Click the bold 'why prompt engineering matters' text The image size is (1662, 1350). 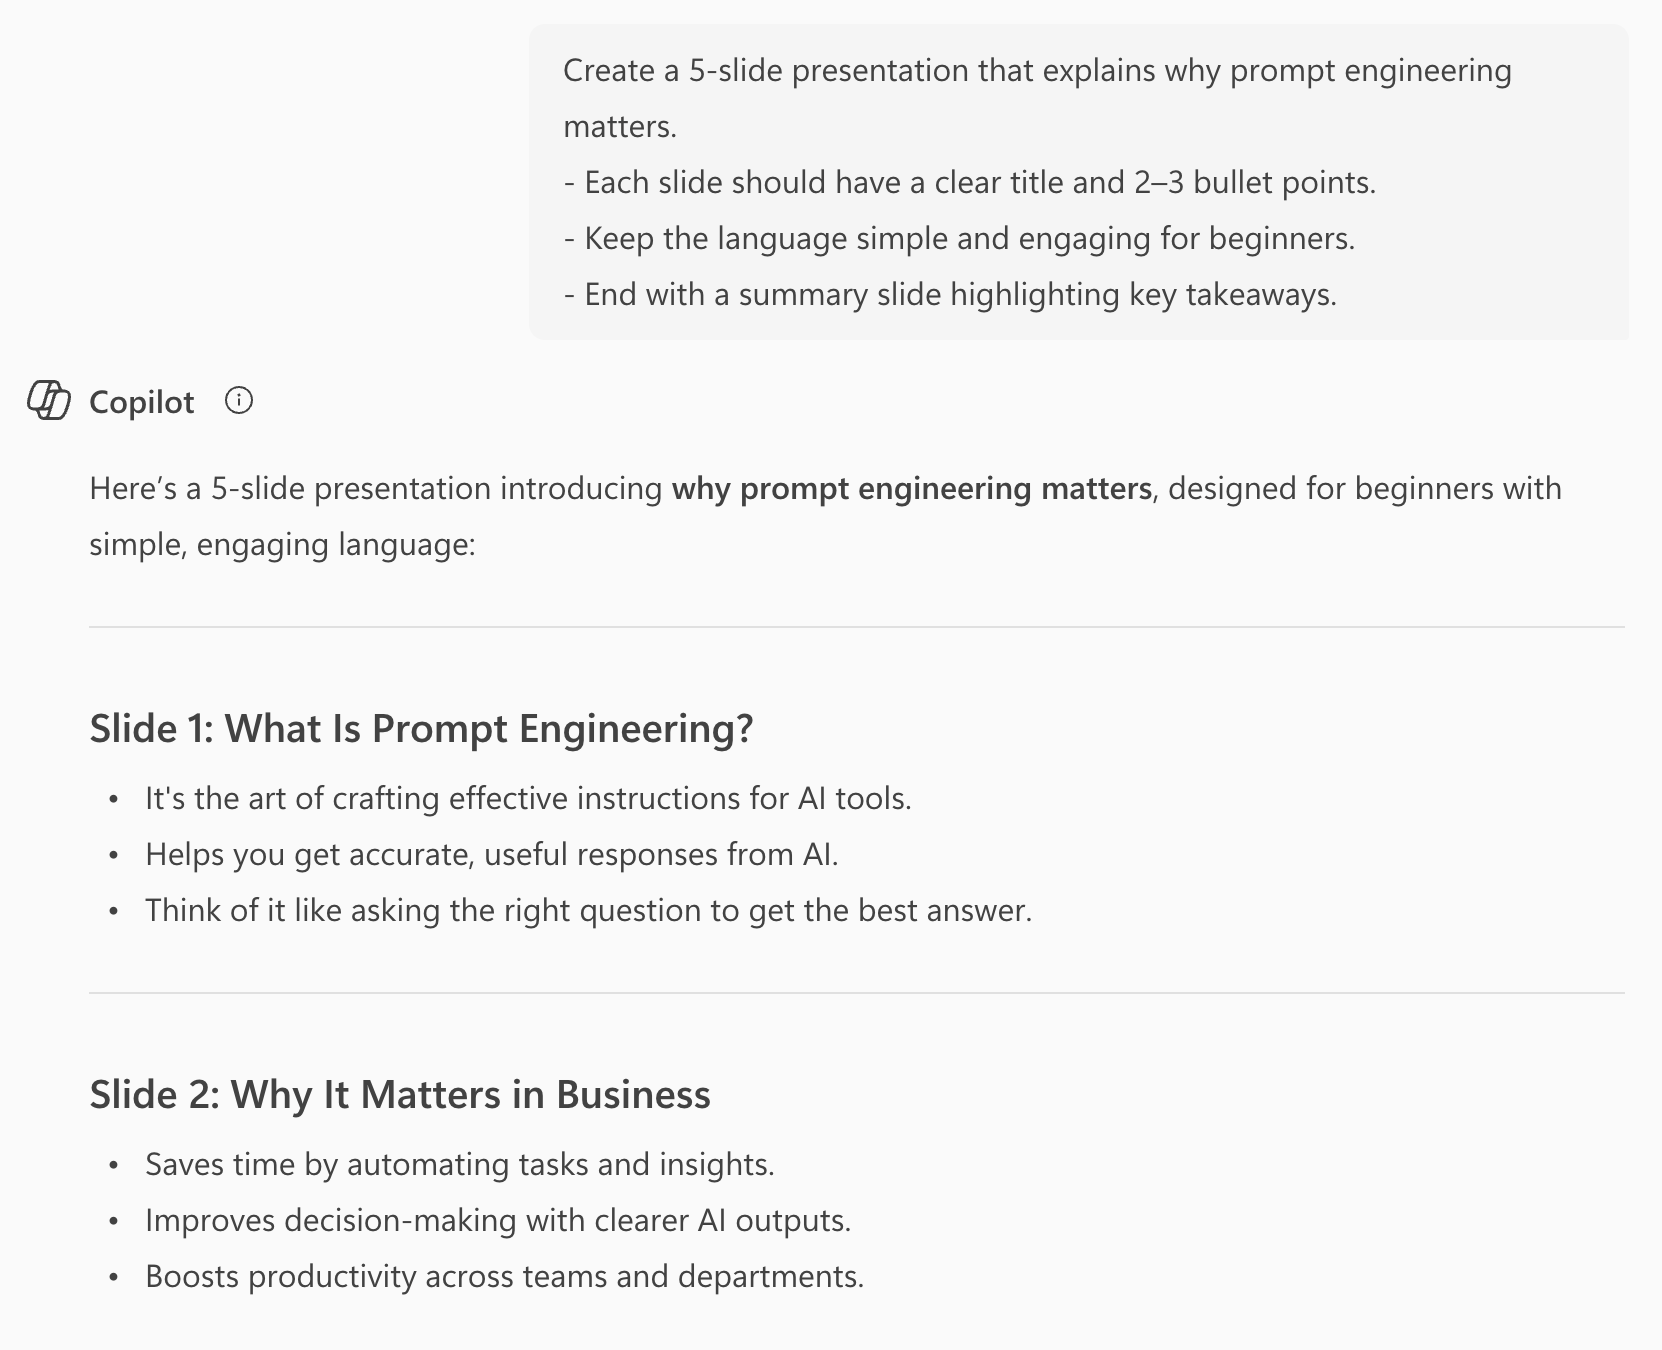(911, 489)
